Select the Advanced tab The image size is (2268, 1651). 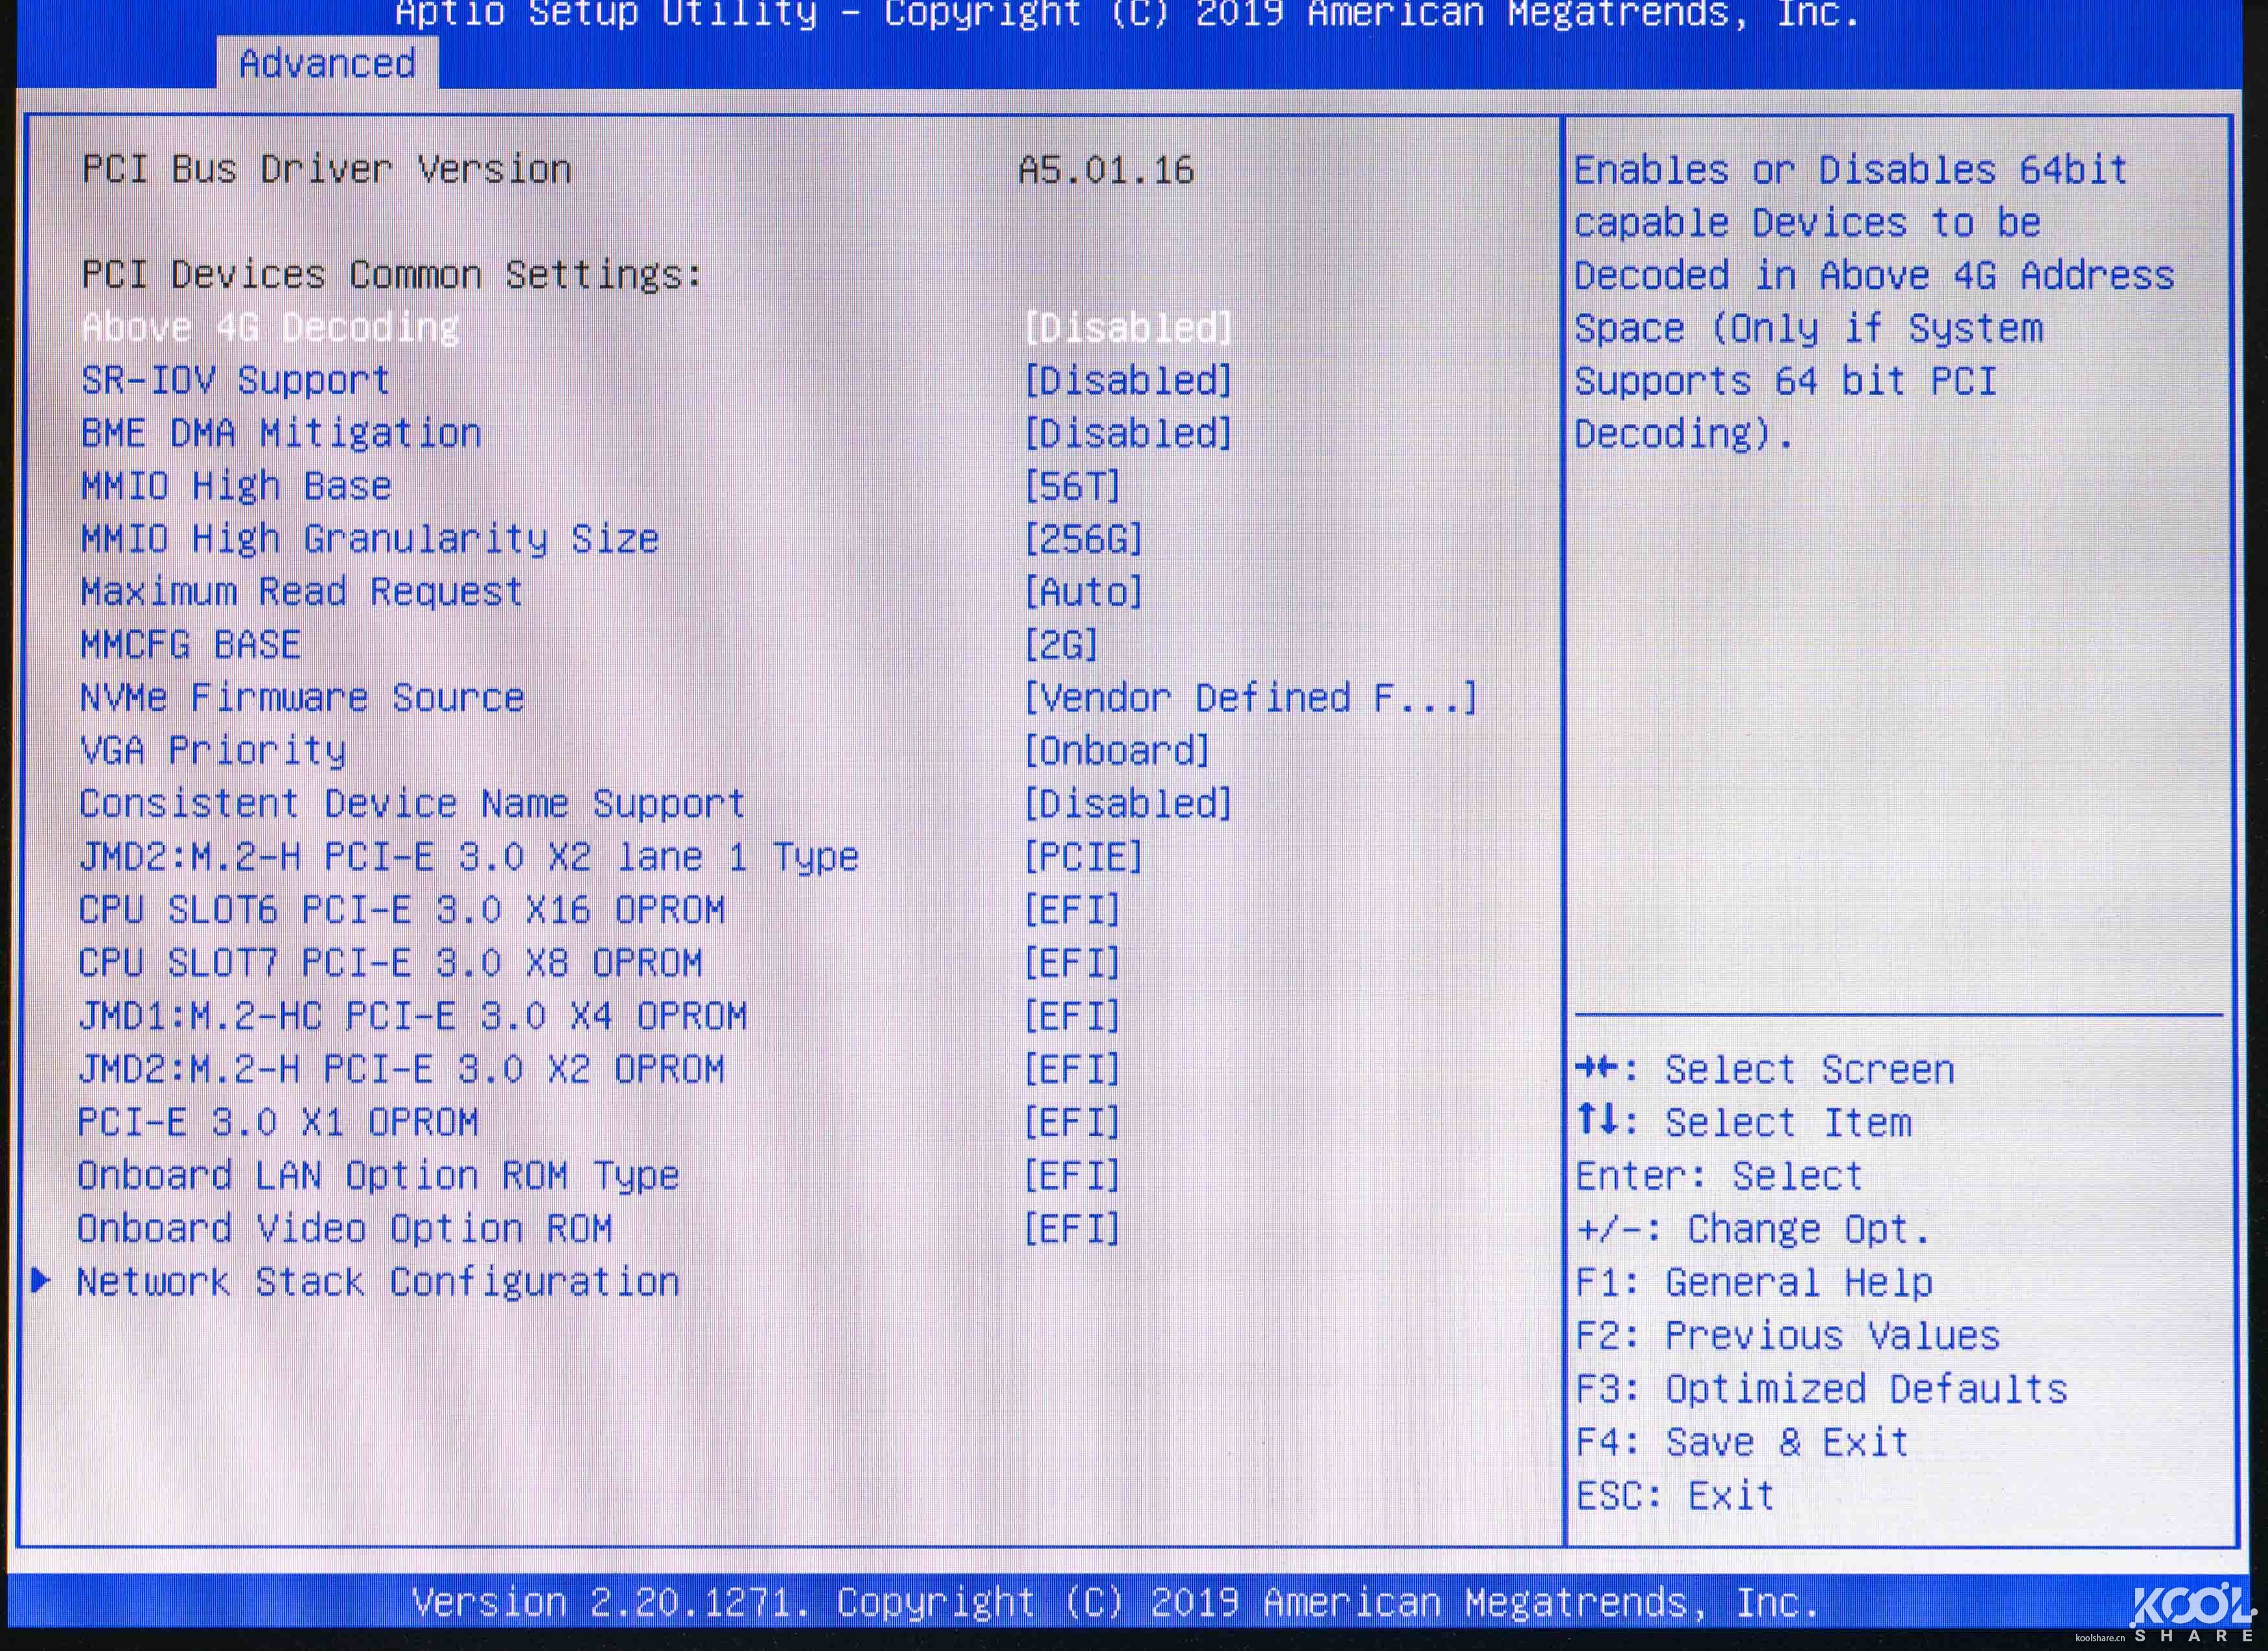click(327, 64)
